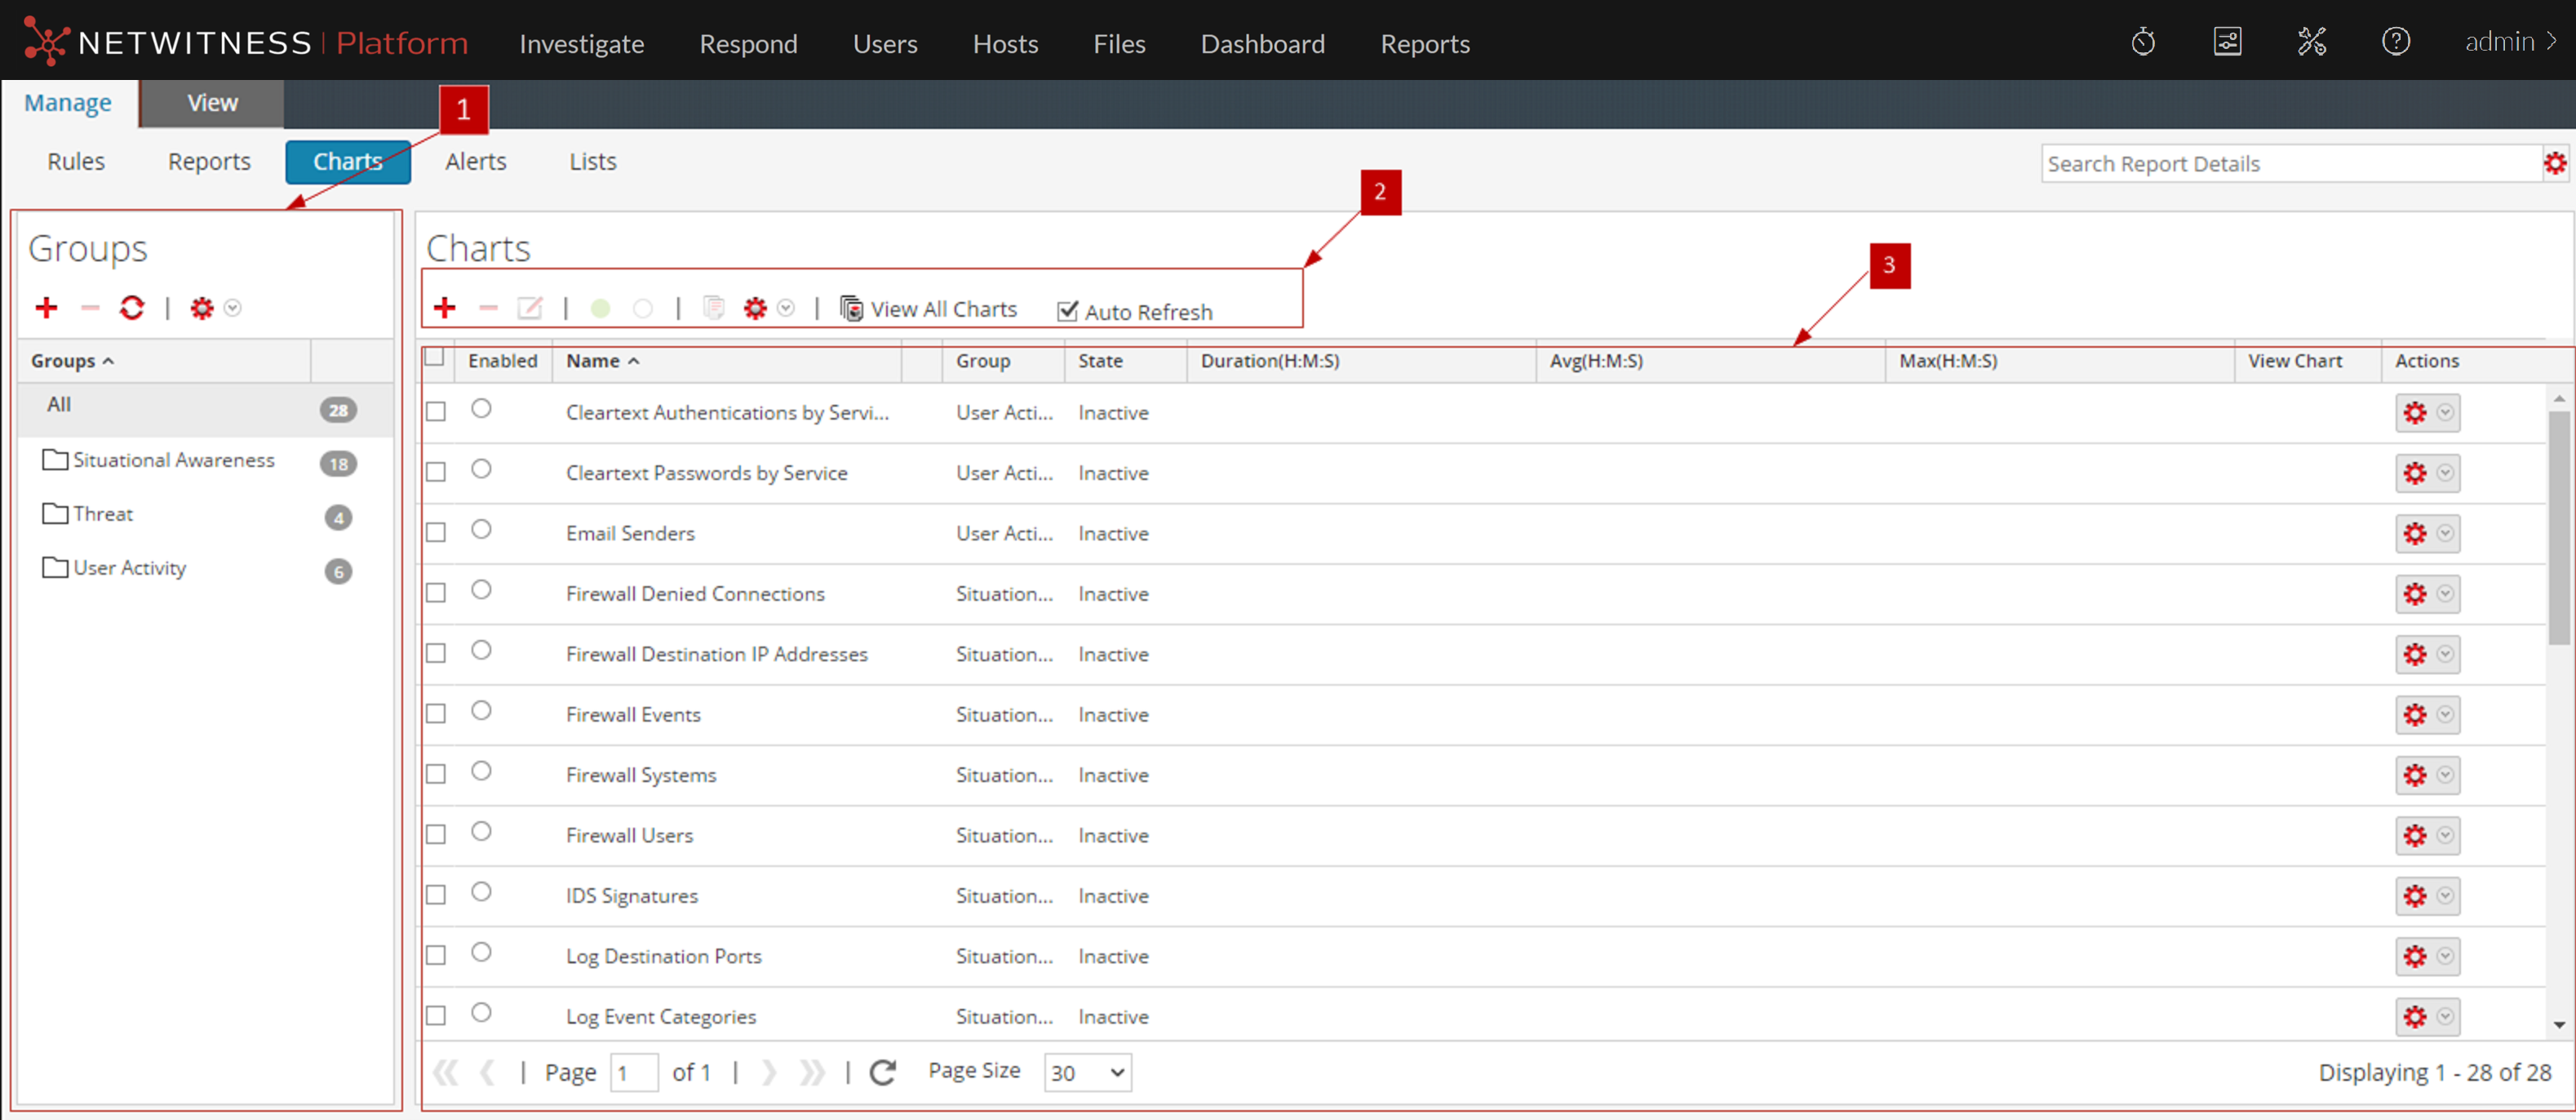2576x1120 pixels.
Task: Click the add chart plus icon
Action: click(445, 307)
